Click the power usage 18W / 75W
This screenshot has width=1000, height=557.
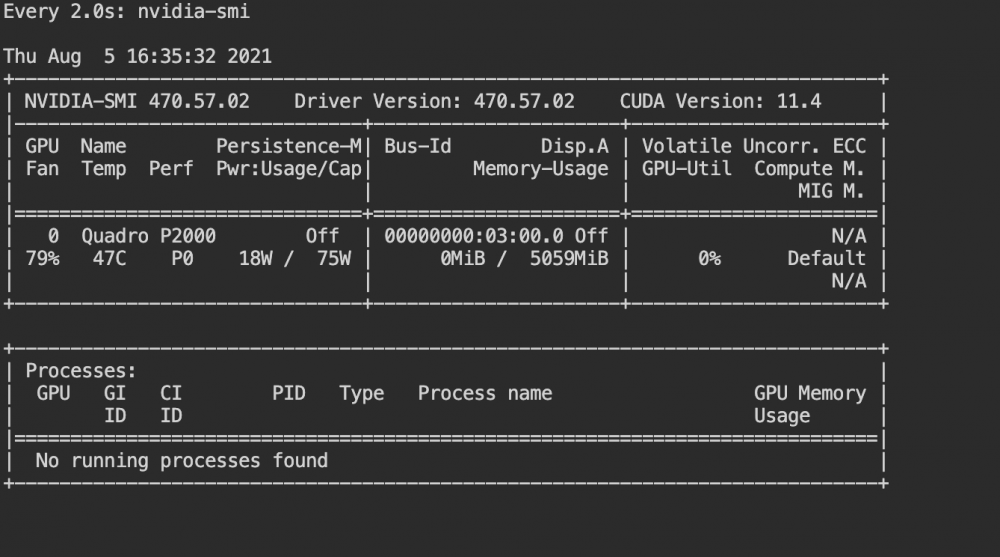pos(295,258)
